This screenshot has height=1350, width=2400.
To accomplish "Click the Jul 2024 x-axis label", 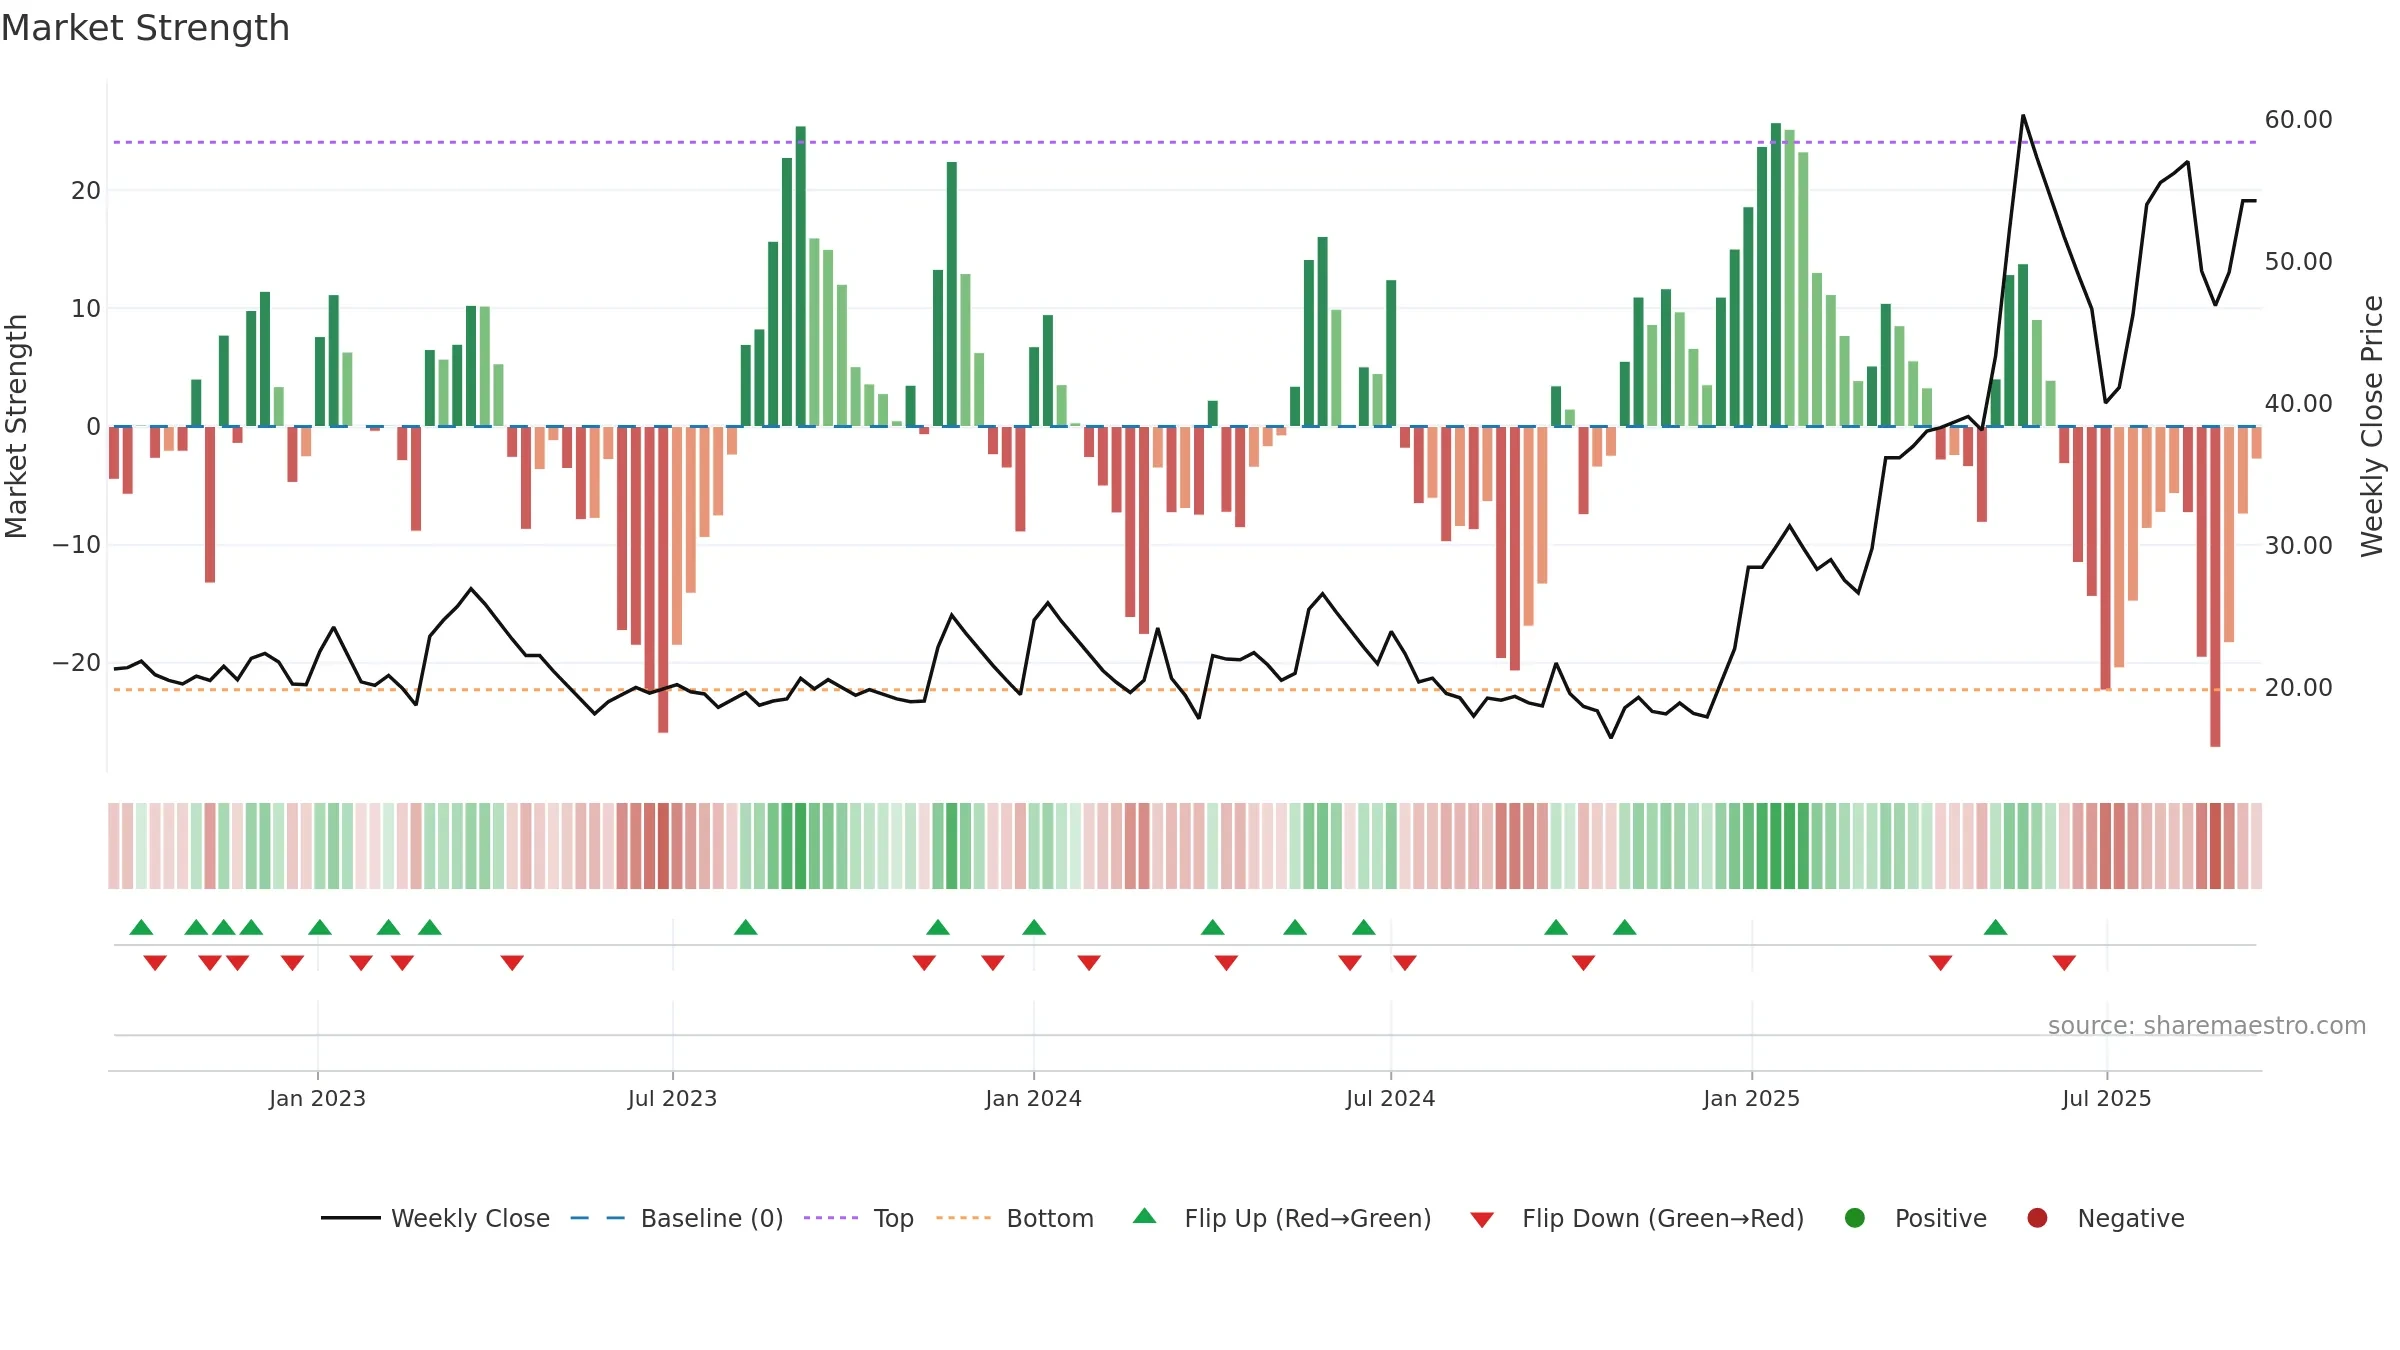I will click(1390, 1098).
